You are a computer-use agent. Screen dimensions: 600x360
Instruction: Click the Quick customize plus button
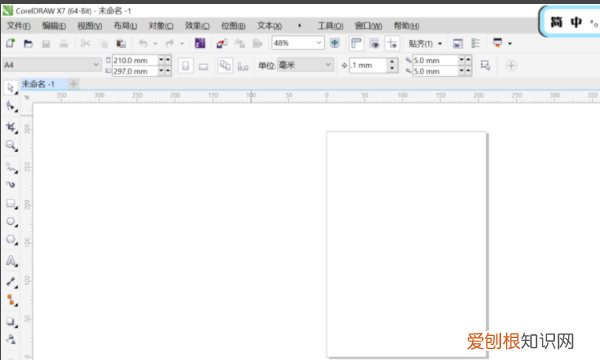click(511, 65)
